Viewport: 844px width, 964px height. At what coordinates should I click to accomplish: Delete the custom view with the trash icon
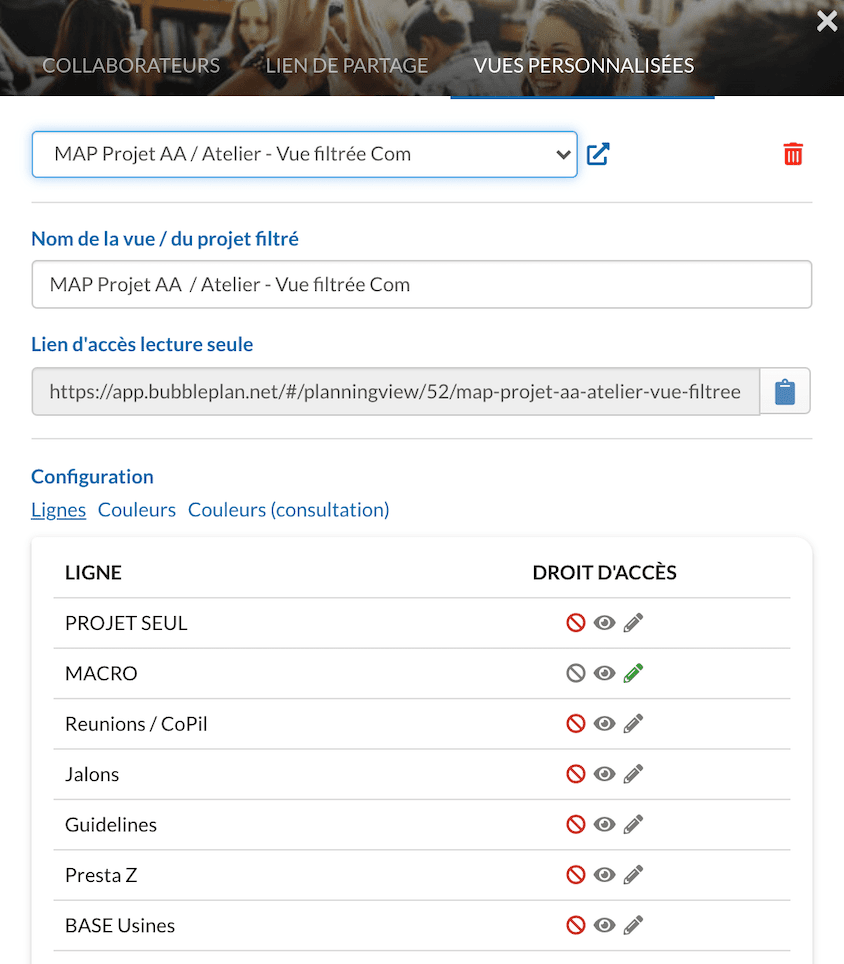(x=793, y=154)
